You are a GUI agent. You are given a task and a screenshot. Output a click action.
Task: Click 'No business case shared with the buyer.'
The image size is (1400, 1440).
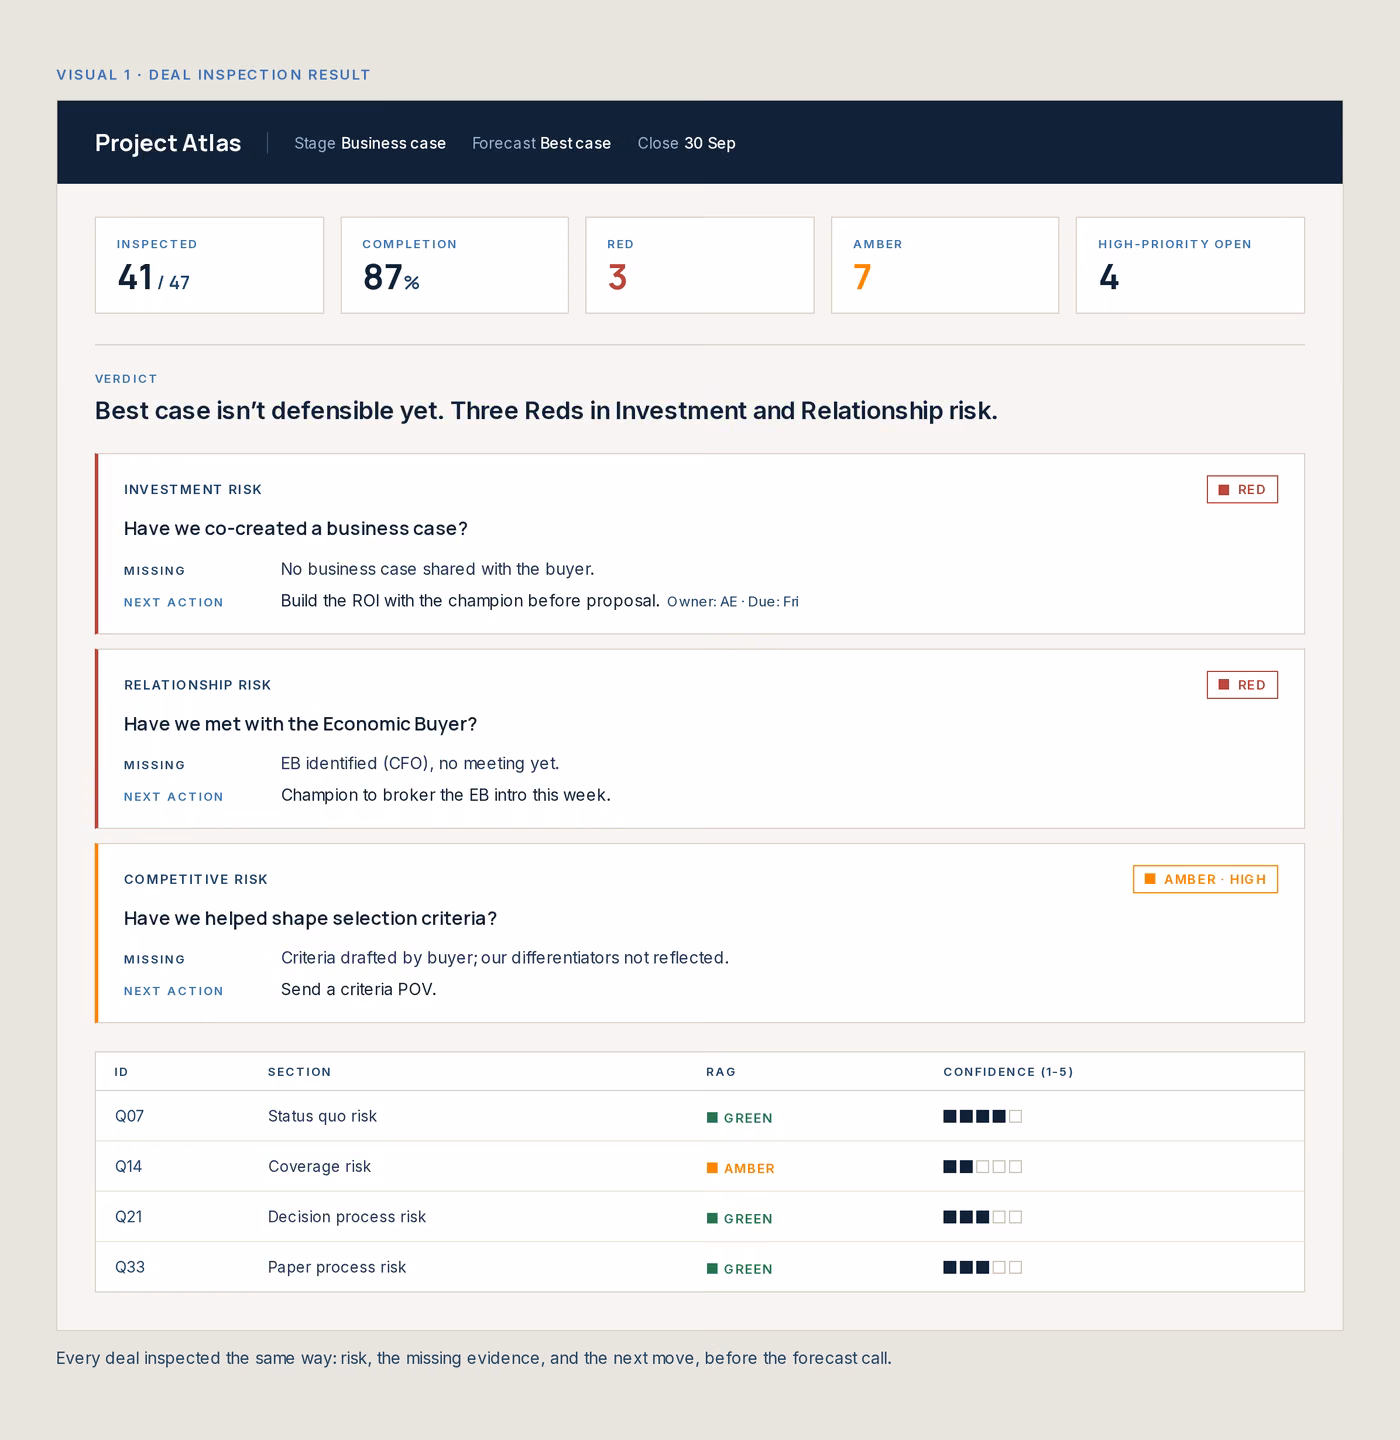(x=438, y=569)
